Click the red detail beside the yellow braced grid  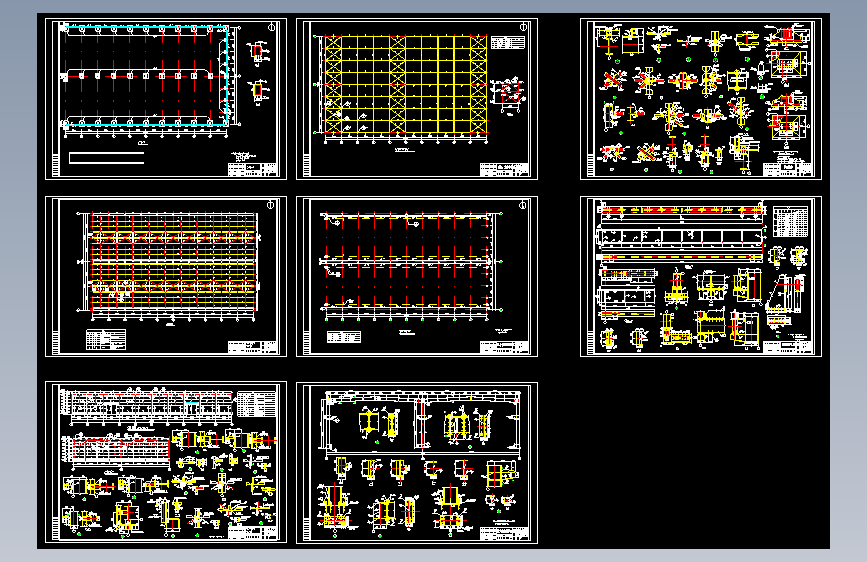[507, 93]
